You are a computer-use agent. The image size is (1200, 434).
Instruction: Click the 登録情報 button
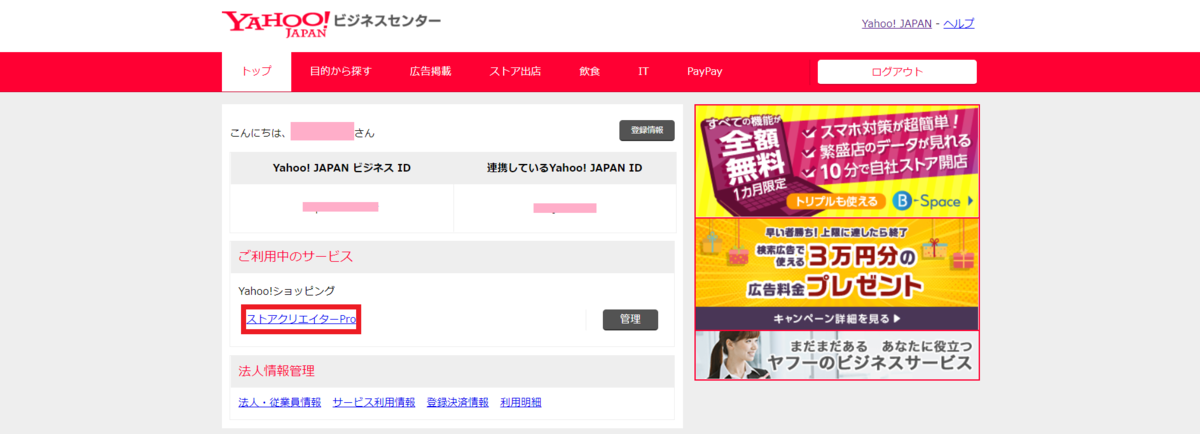tap(647, 131)
